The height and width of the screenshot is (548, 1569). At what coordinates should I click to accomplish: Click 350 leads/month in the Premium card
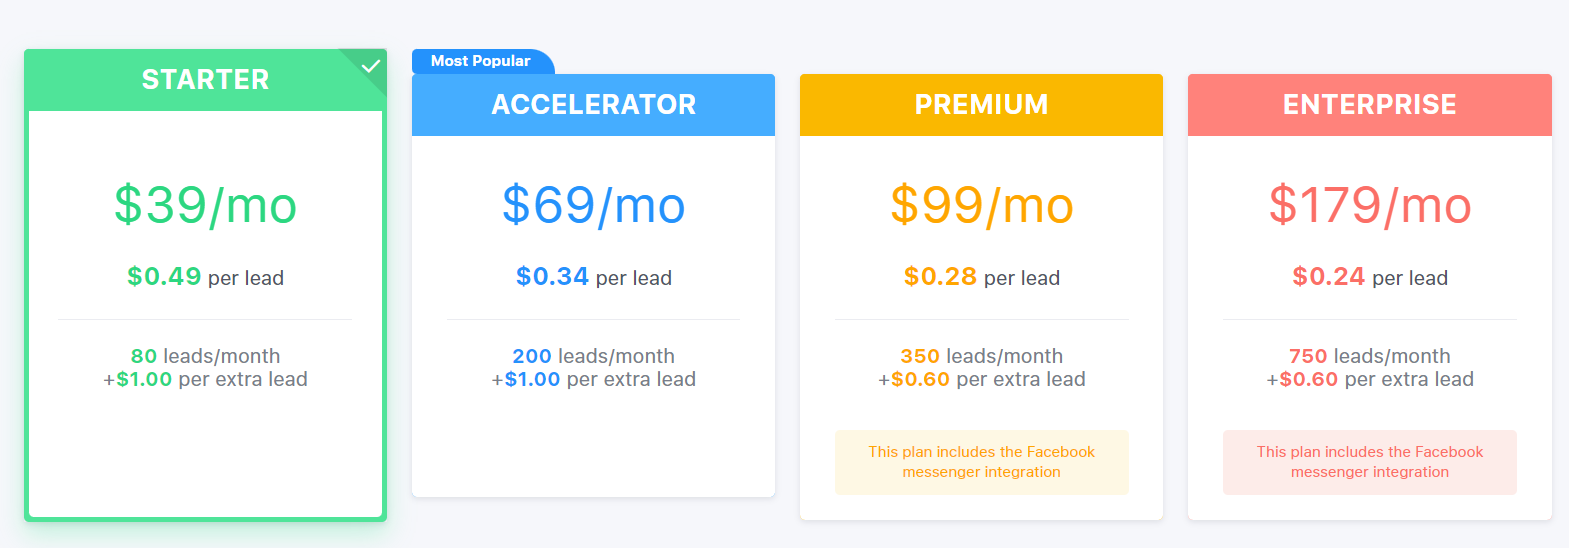[981, 356]
